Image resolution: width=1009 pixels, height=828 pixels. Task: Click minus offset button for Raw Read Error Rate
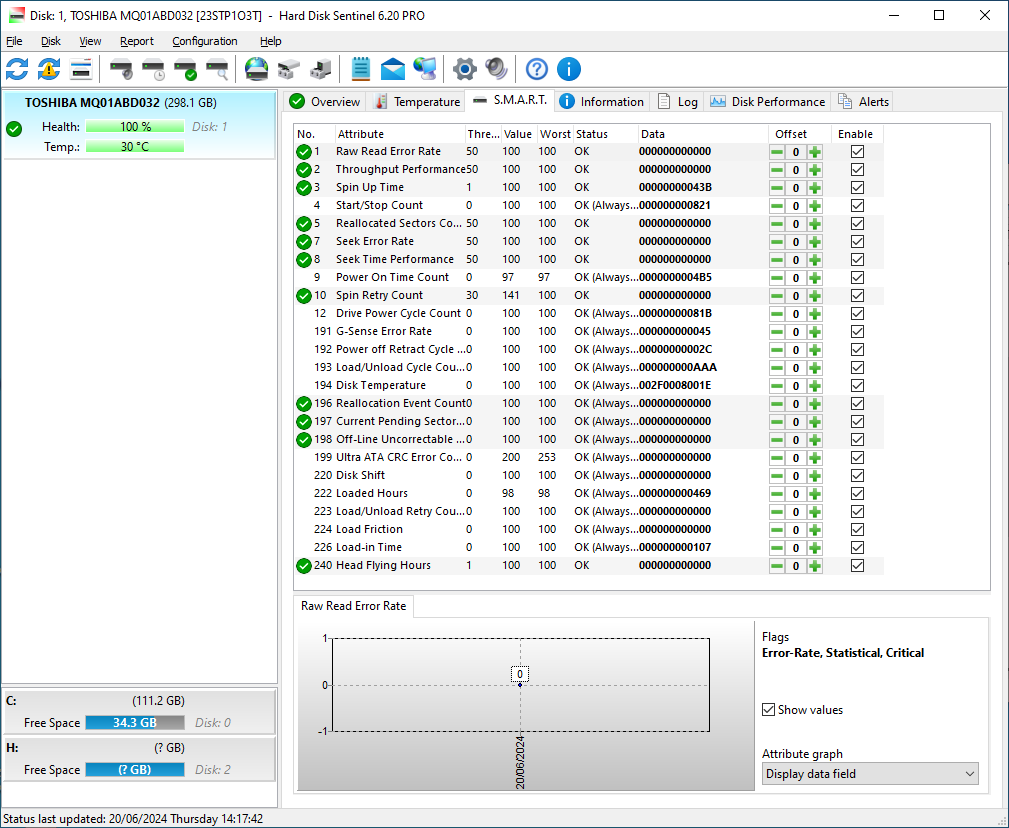coord(777,152)
